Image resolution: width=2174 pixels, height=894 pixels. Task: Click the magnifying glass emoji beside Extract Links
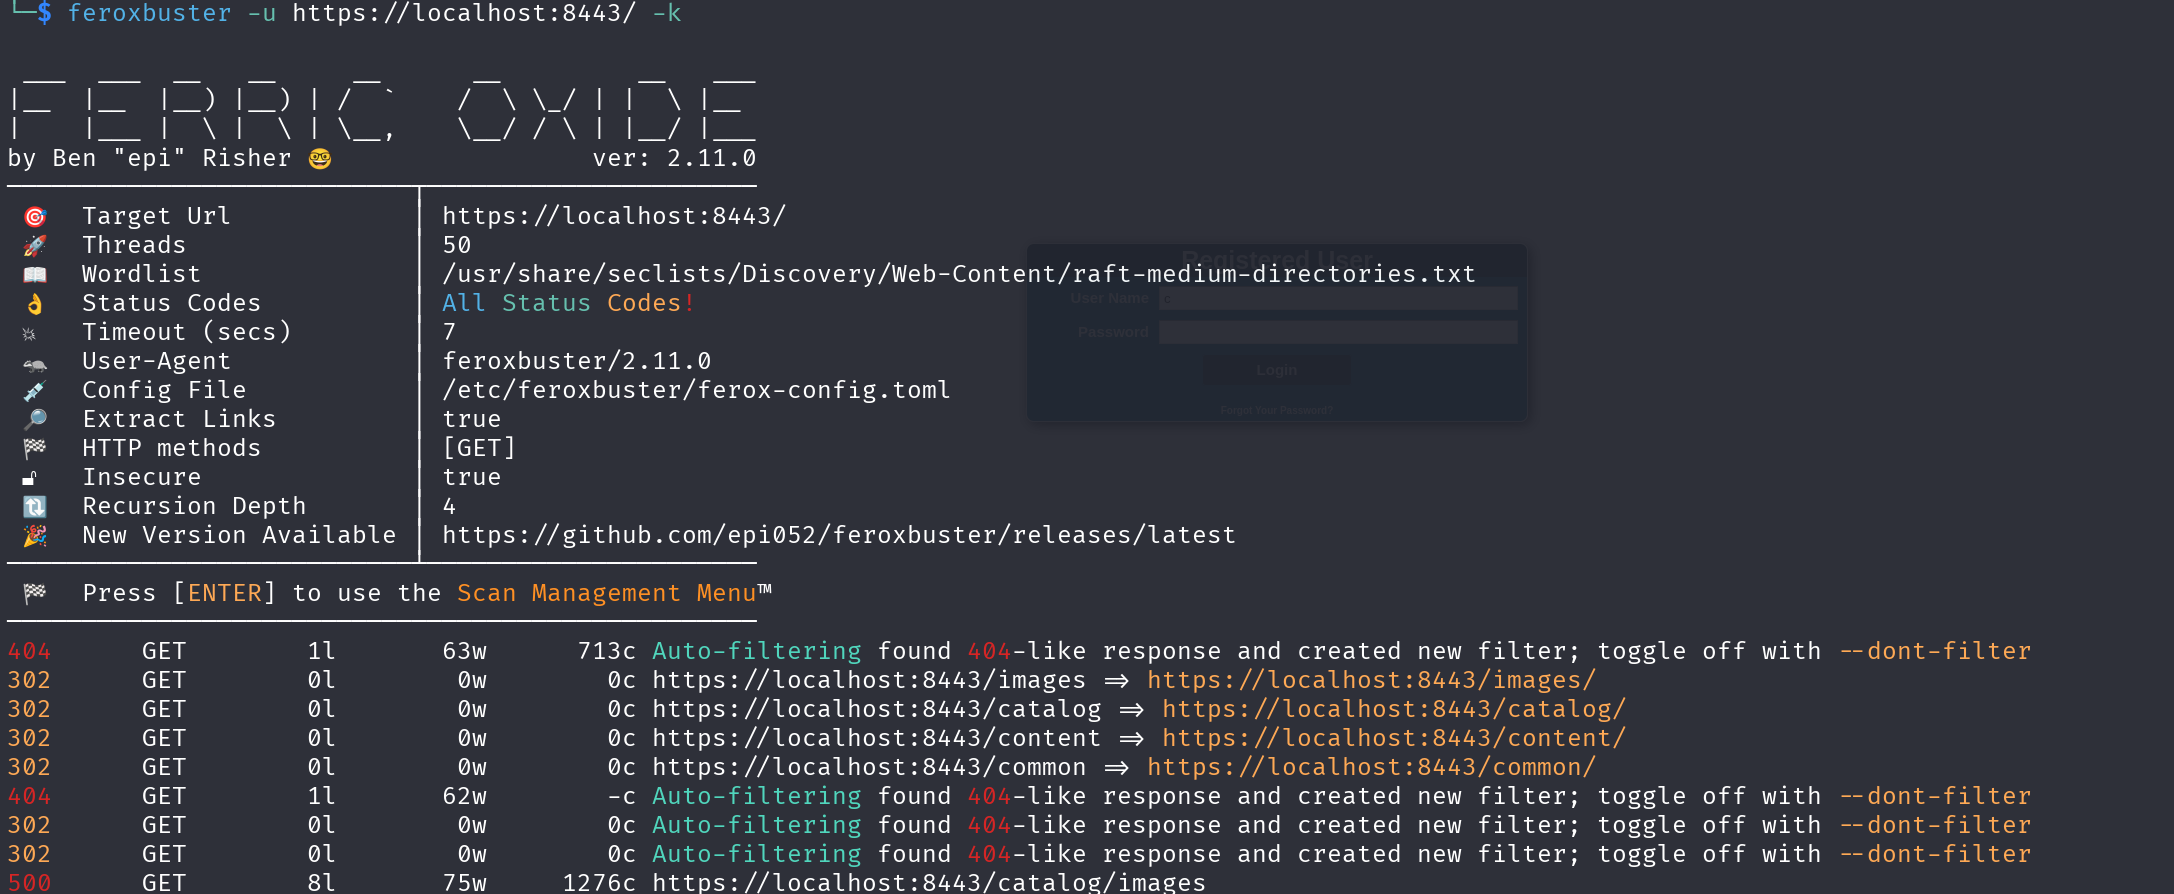click(x=35, y=420)
